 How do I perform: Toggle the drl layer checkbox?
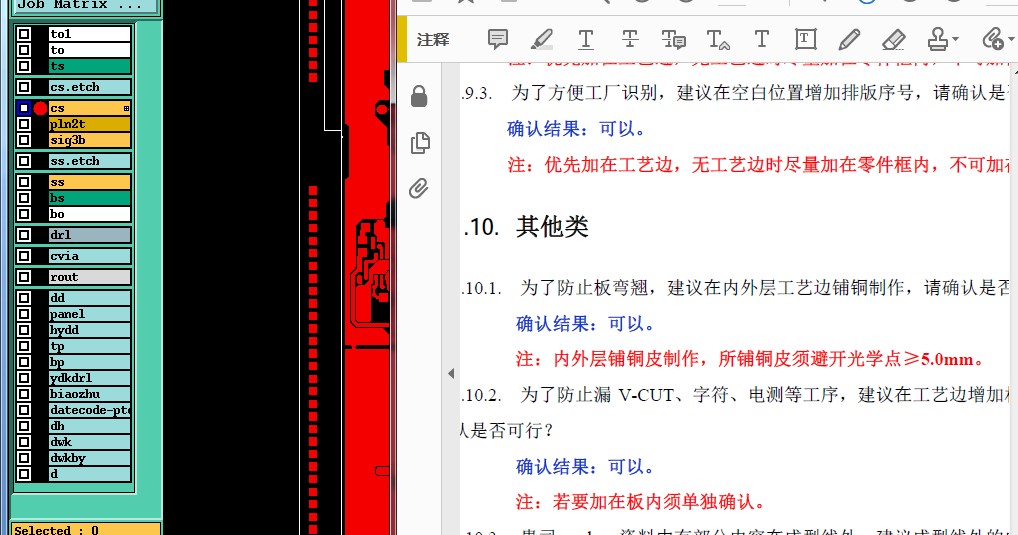(24, 234)
